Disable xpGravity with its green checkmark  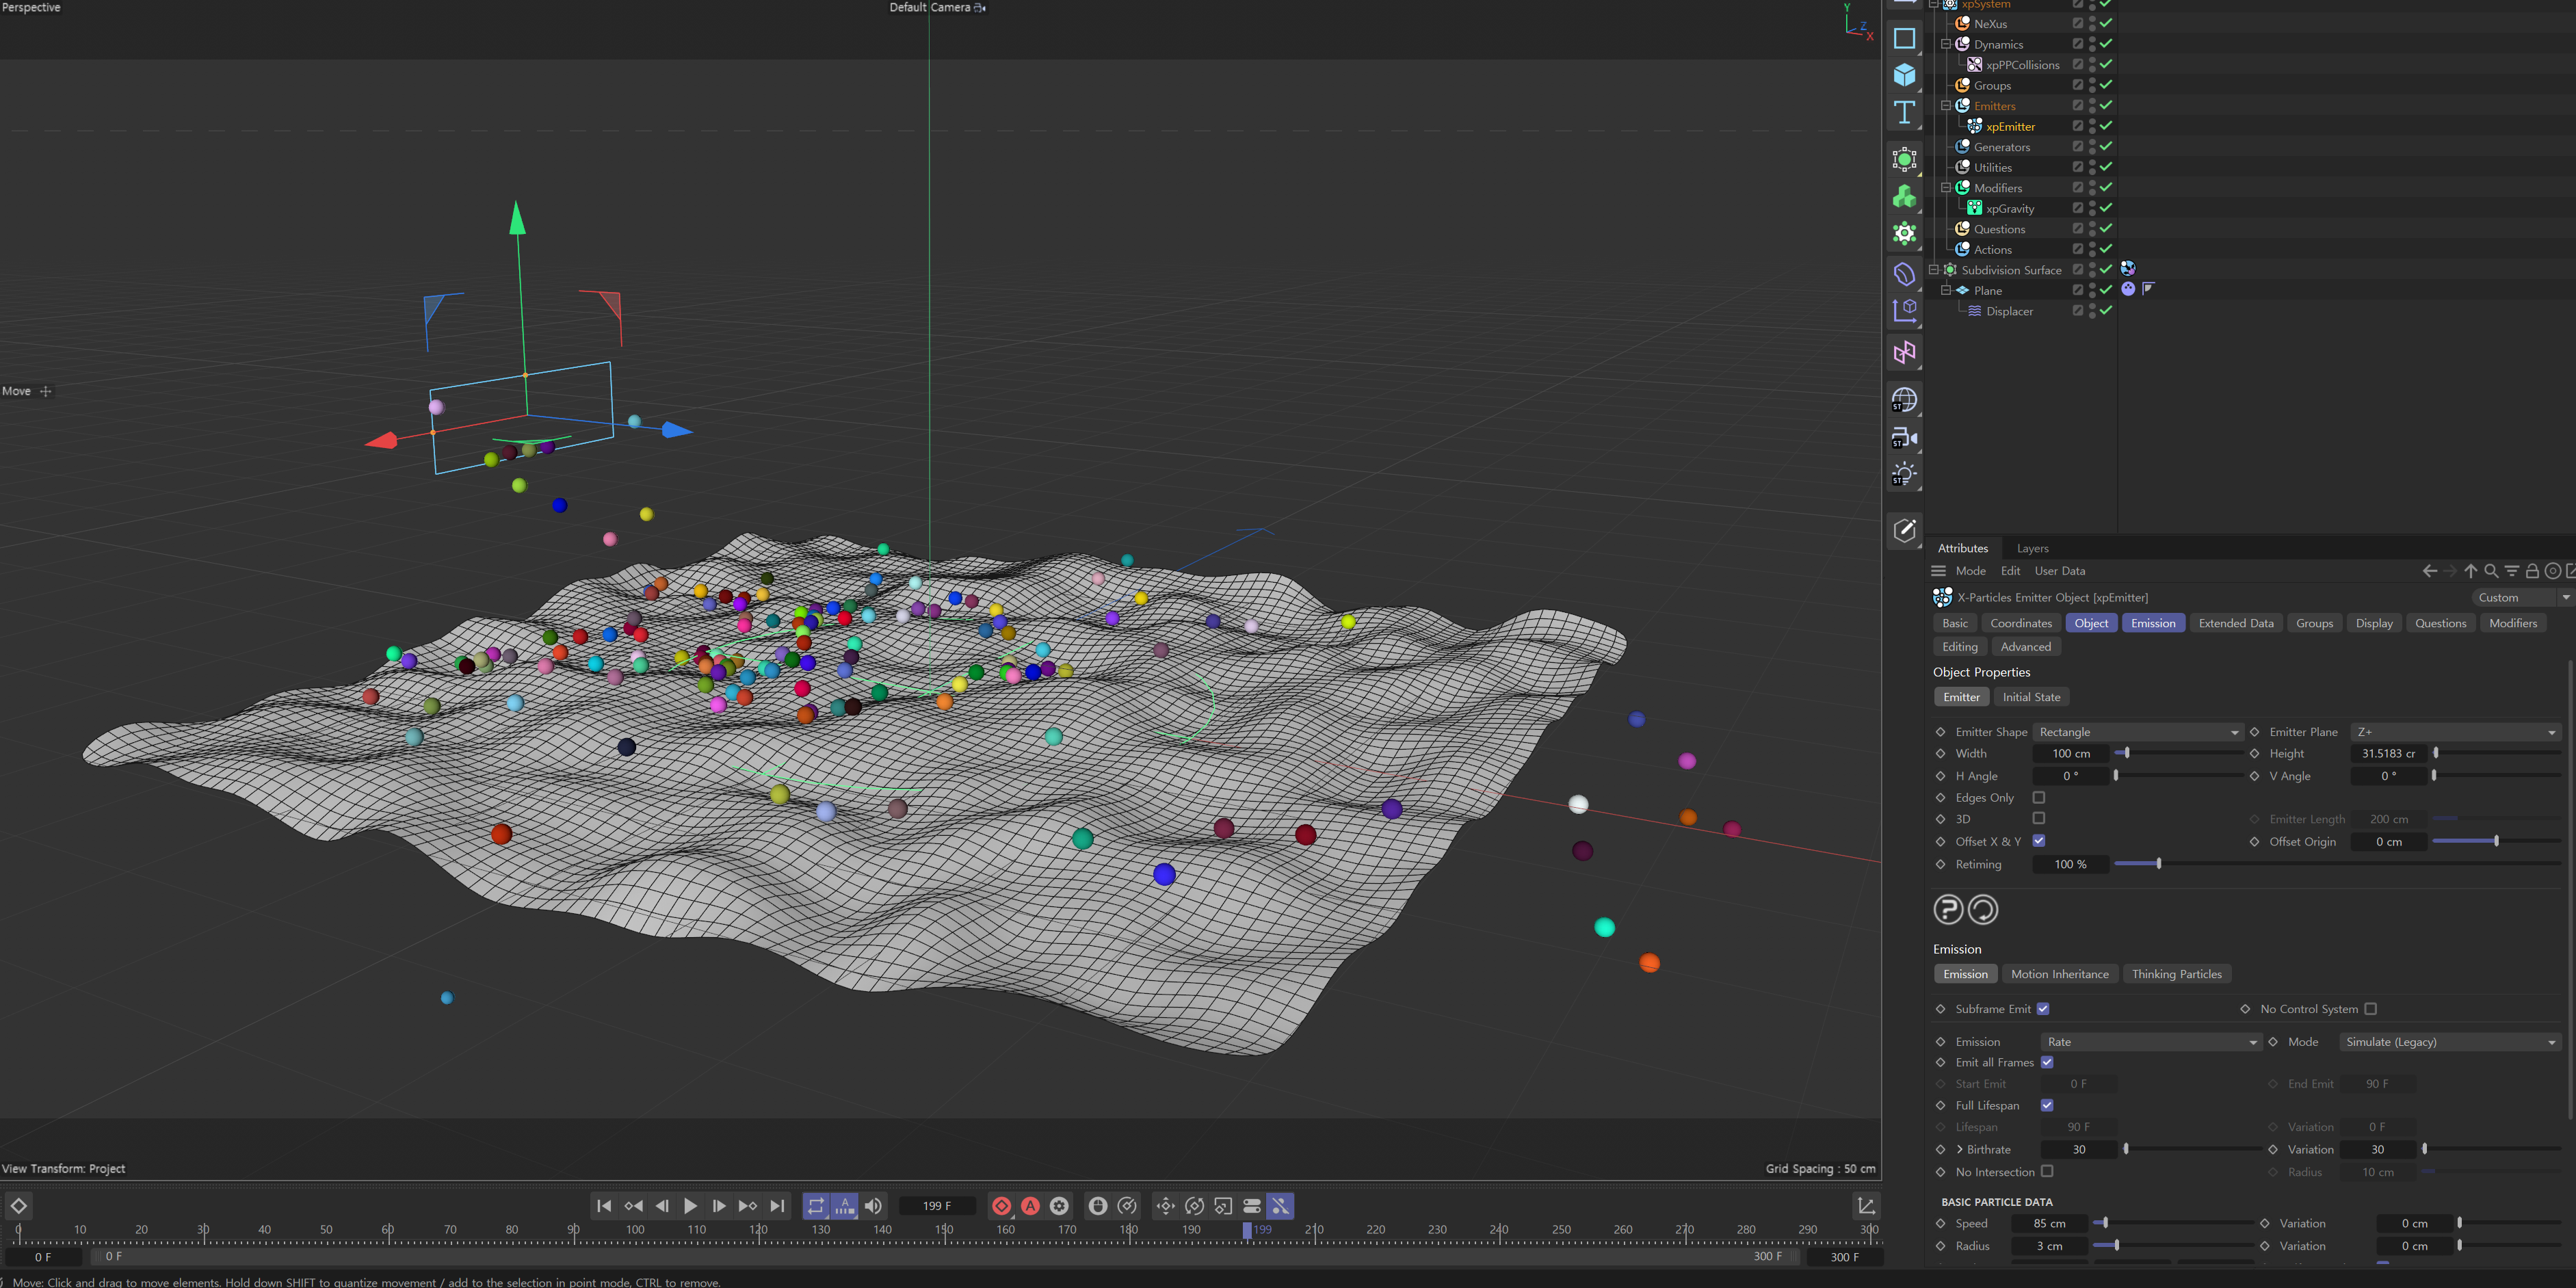click(x=2105, y=208)
